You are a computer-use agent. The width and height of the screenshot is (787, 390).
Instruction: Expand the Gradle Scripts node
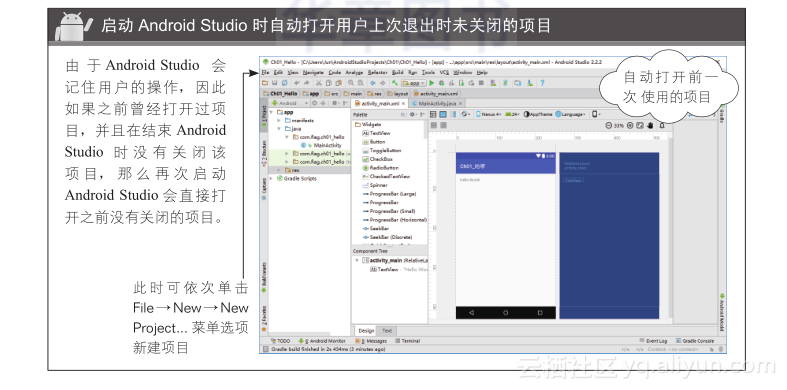272,178
